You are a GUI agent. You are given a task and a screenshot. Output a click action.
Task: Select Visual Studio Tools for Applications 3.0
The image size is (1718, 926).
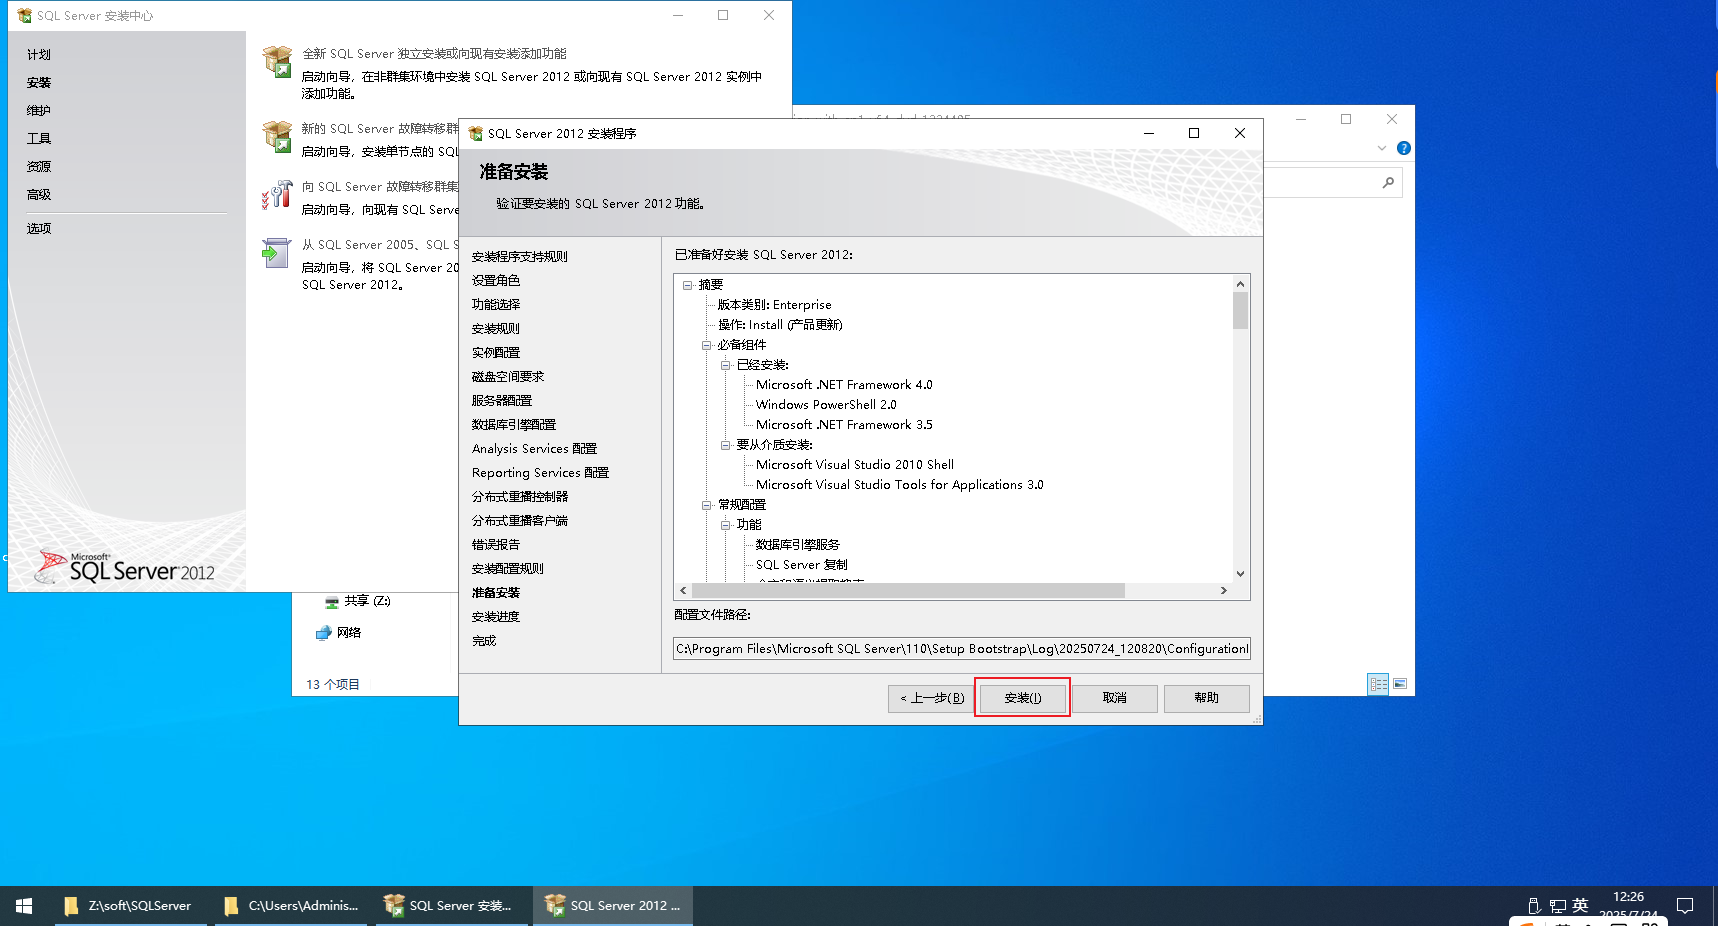tap(899, 485)
